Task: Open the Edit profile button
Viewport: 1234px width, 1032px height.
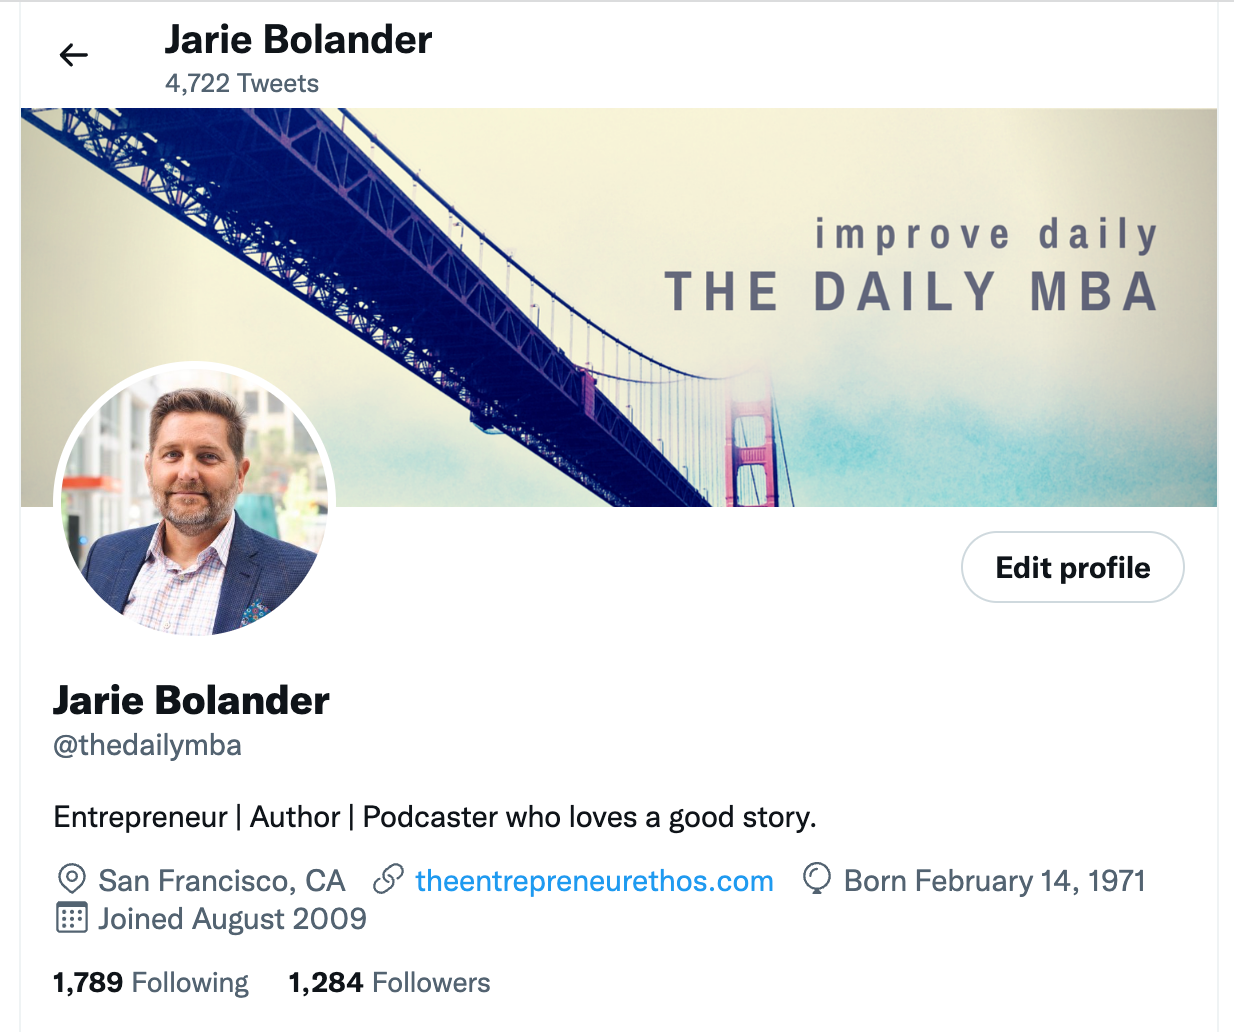Action: coord(1073,567)
